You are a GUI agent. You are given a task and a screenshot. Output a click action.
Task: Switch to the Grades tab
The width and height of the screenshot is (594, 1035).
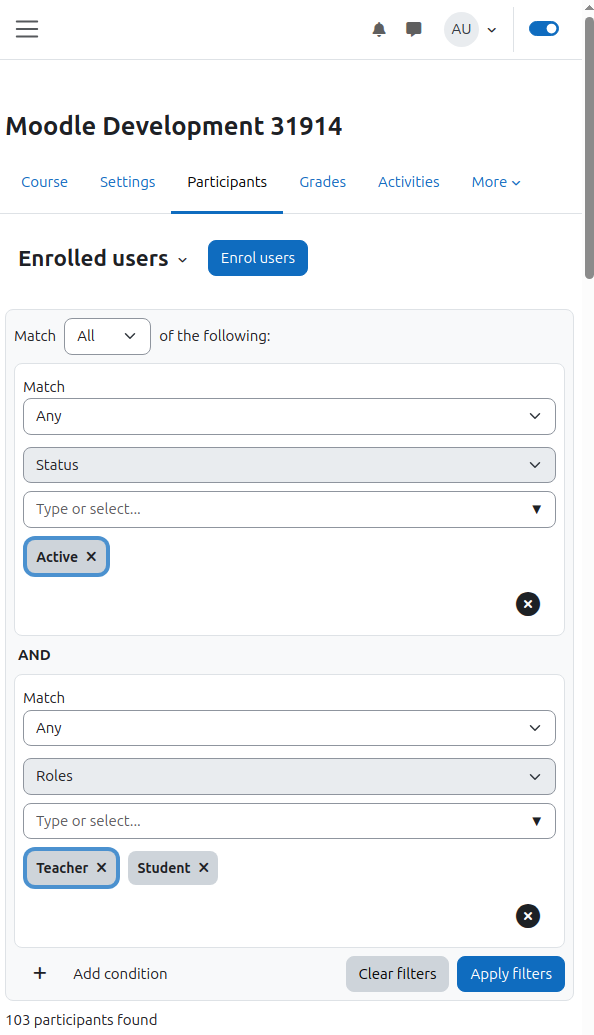tap(323, 182)
